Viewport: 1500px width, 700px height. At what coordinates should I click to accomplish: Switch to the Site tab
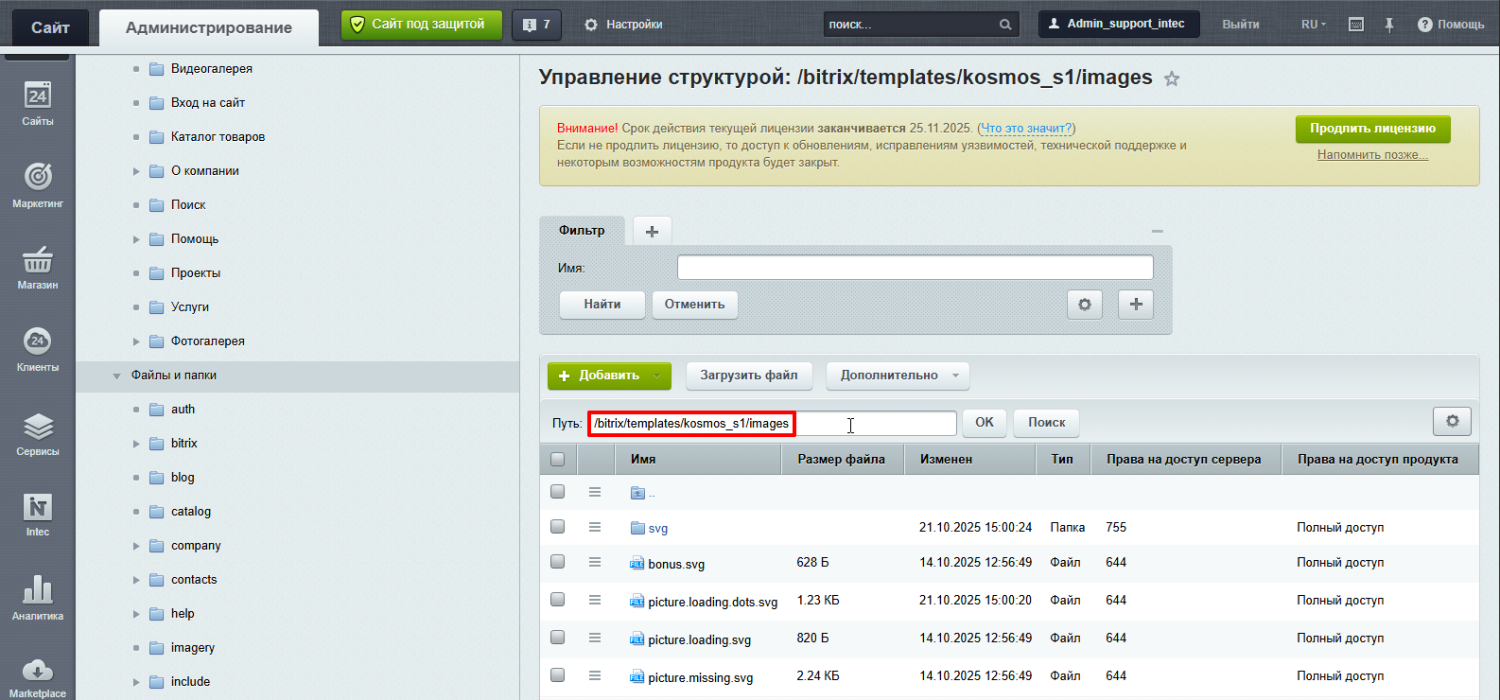coord(50,27)
